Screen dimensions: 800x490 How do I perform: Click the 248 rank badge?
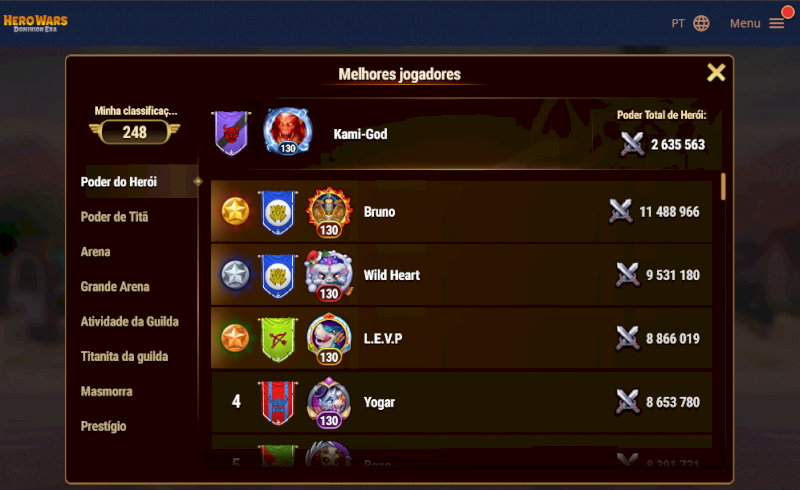click(x=135, y=132)
